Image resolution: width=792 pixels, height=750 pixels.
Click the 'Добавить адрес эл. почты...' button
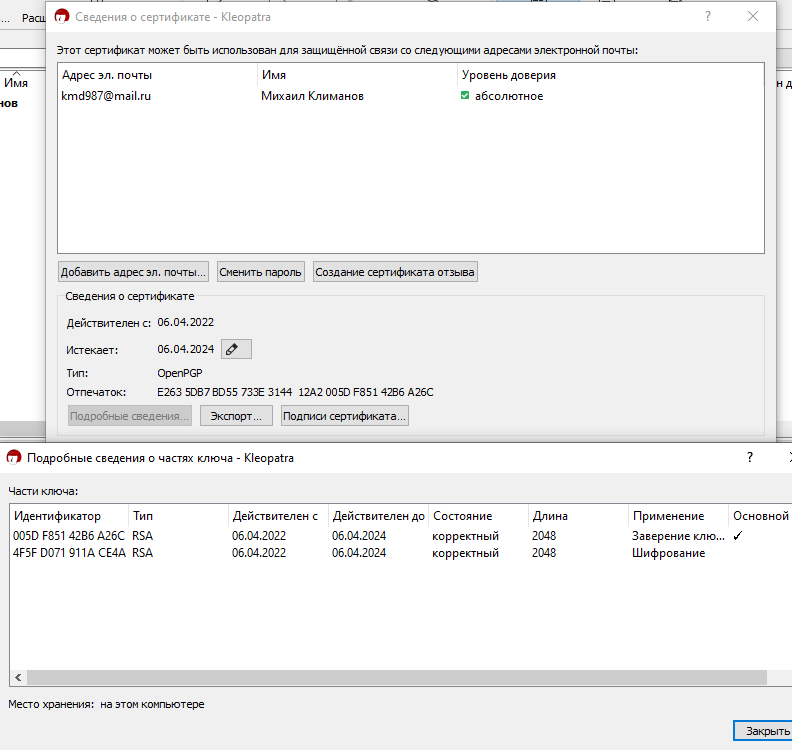coord(133,272)
